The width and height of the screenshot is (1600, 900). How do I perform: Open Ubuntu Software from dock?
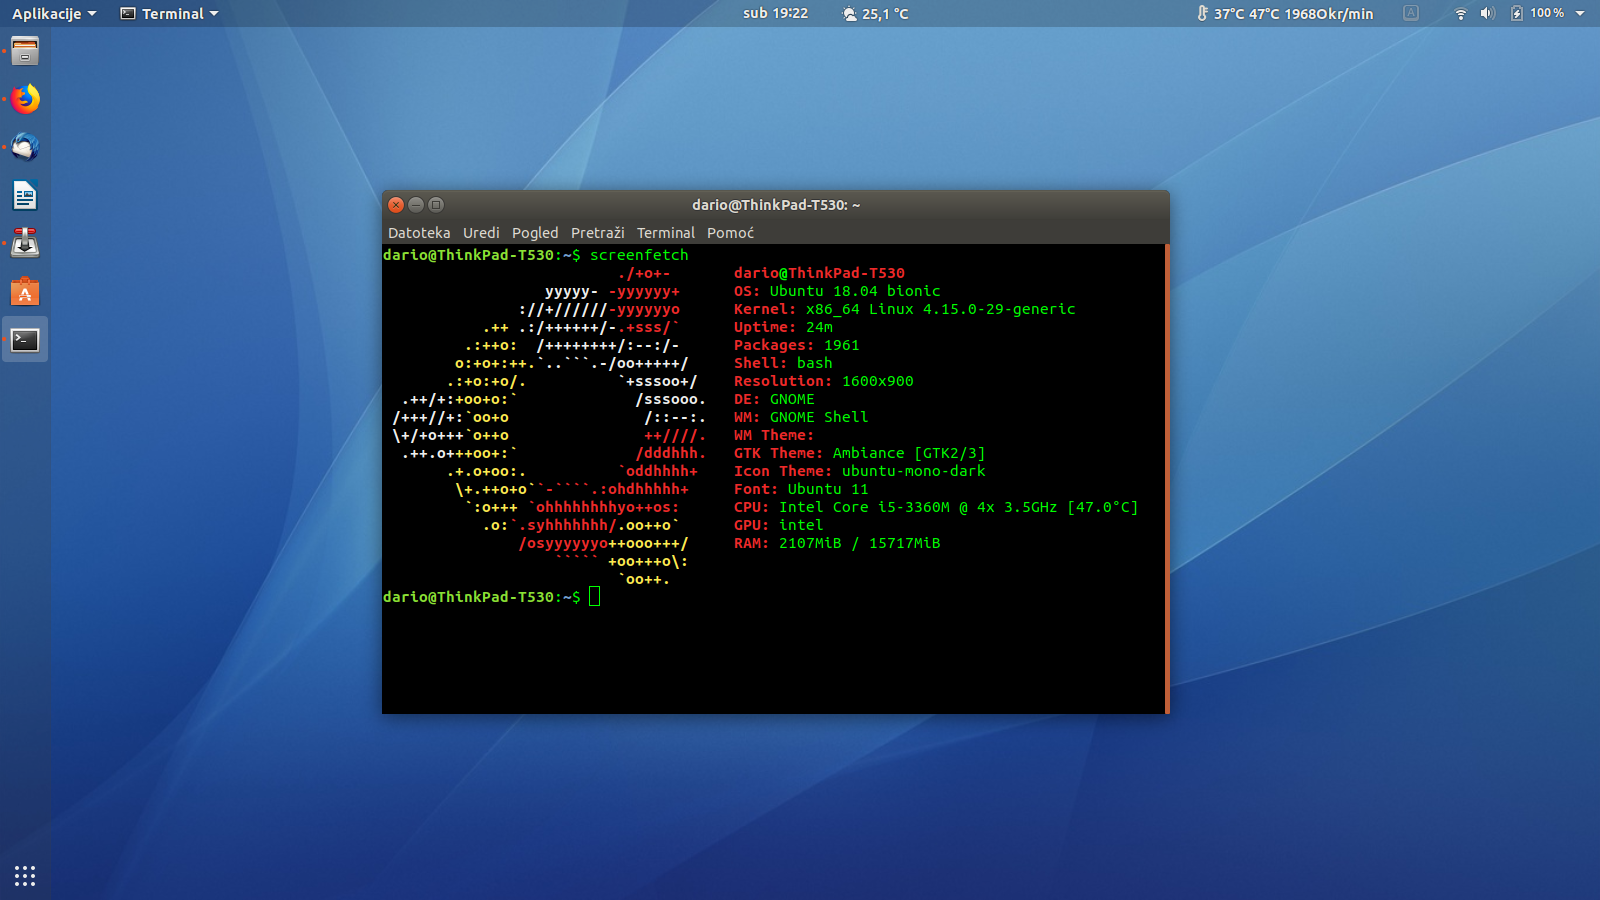[25, 292]
